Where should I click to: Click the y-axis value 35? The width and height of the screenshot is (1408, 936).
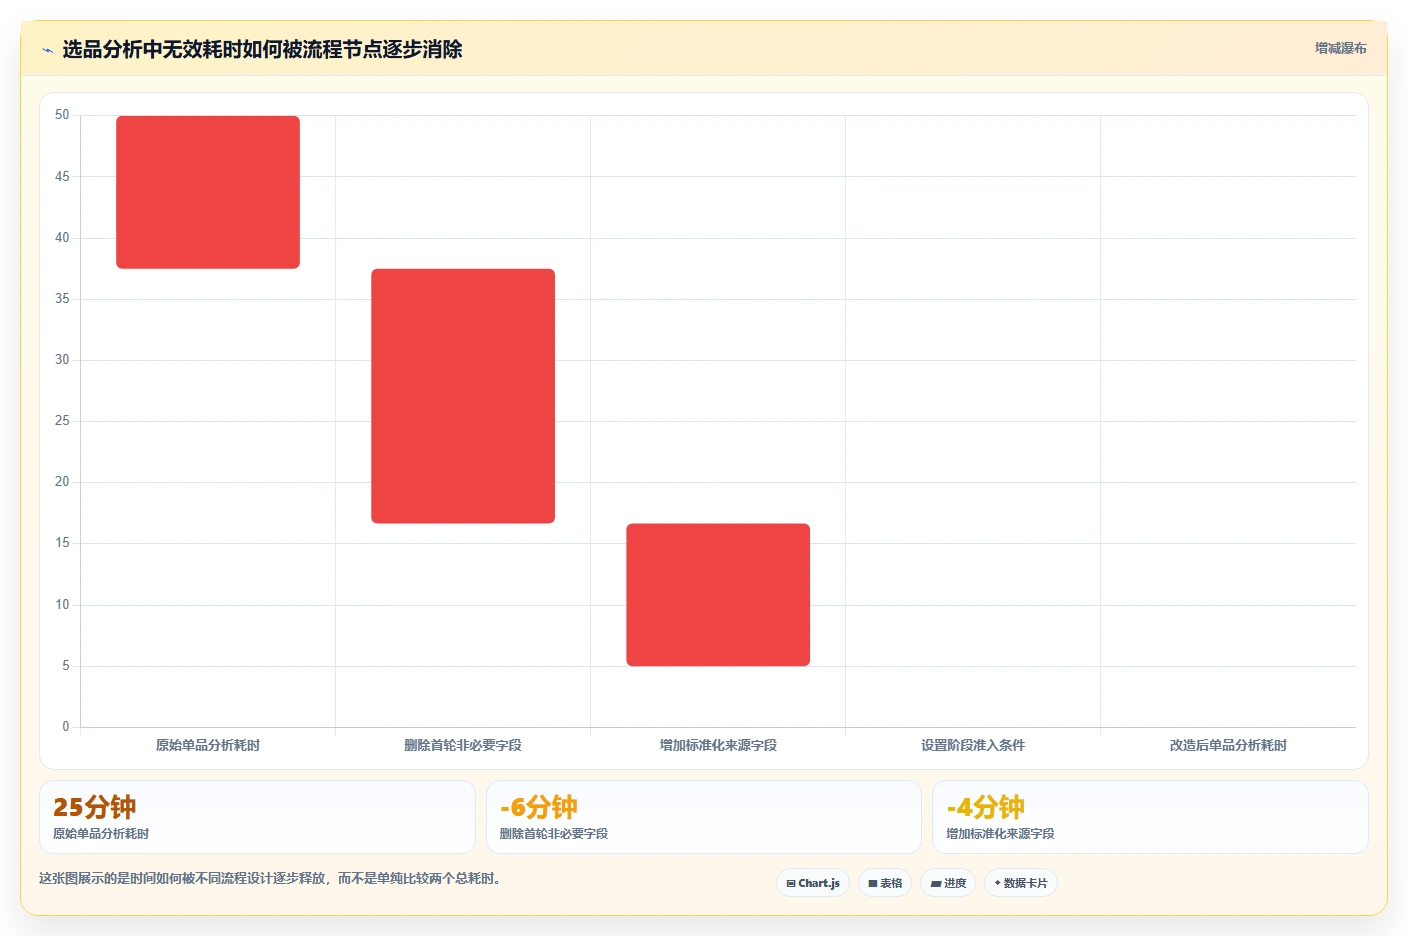tap(62, 299)
